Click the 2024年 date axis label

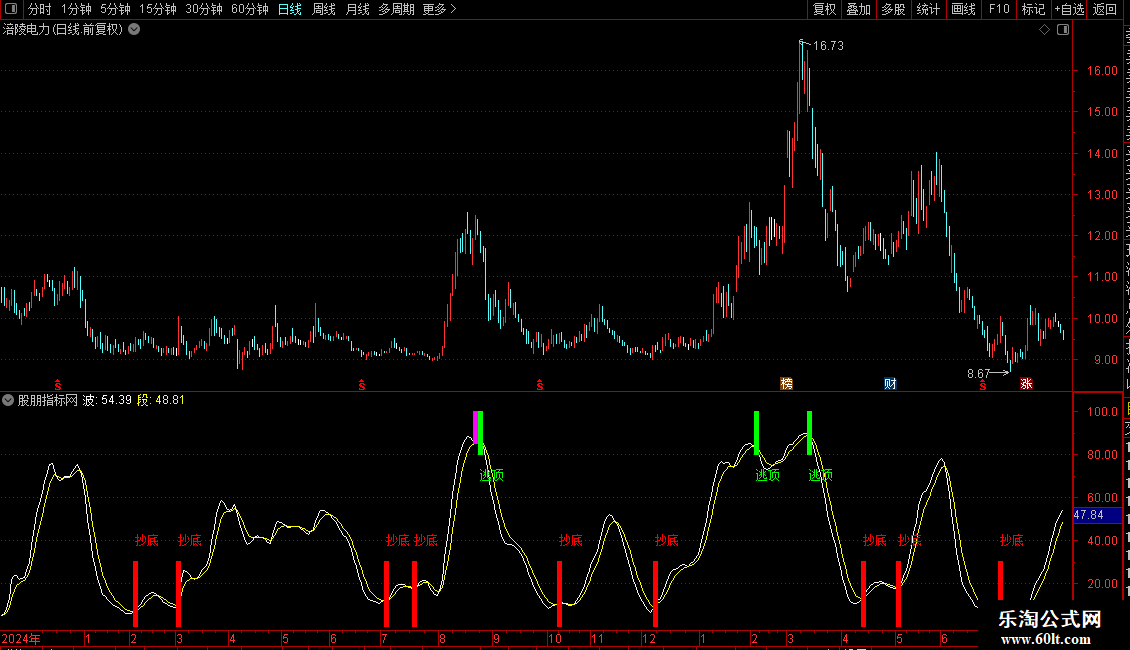click(x=21, y=639)
